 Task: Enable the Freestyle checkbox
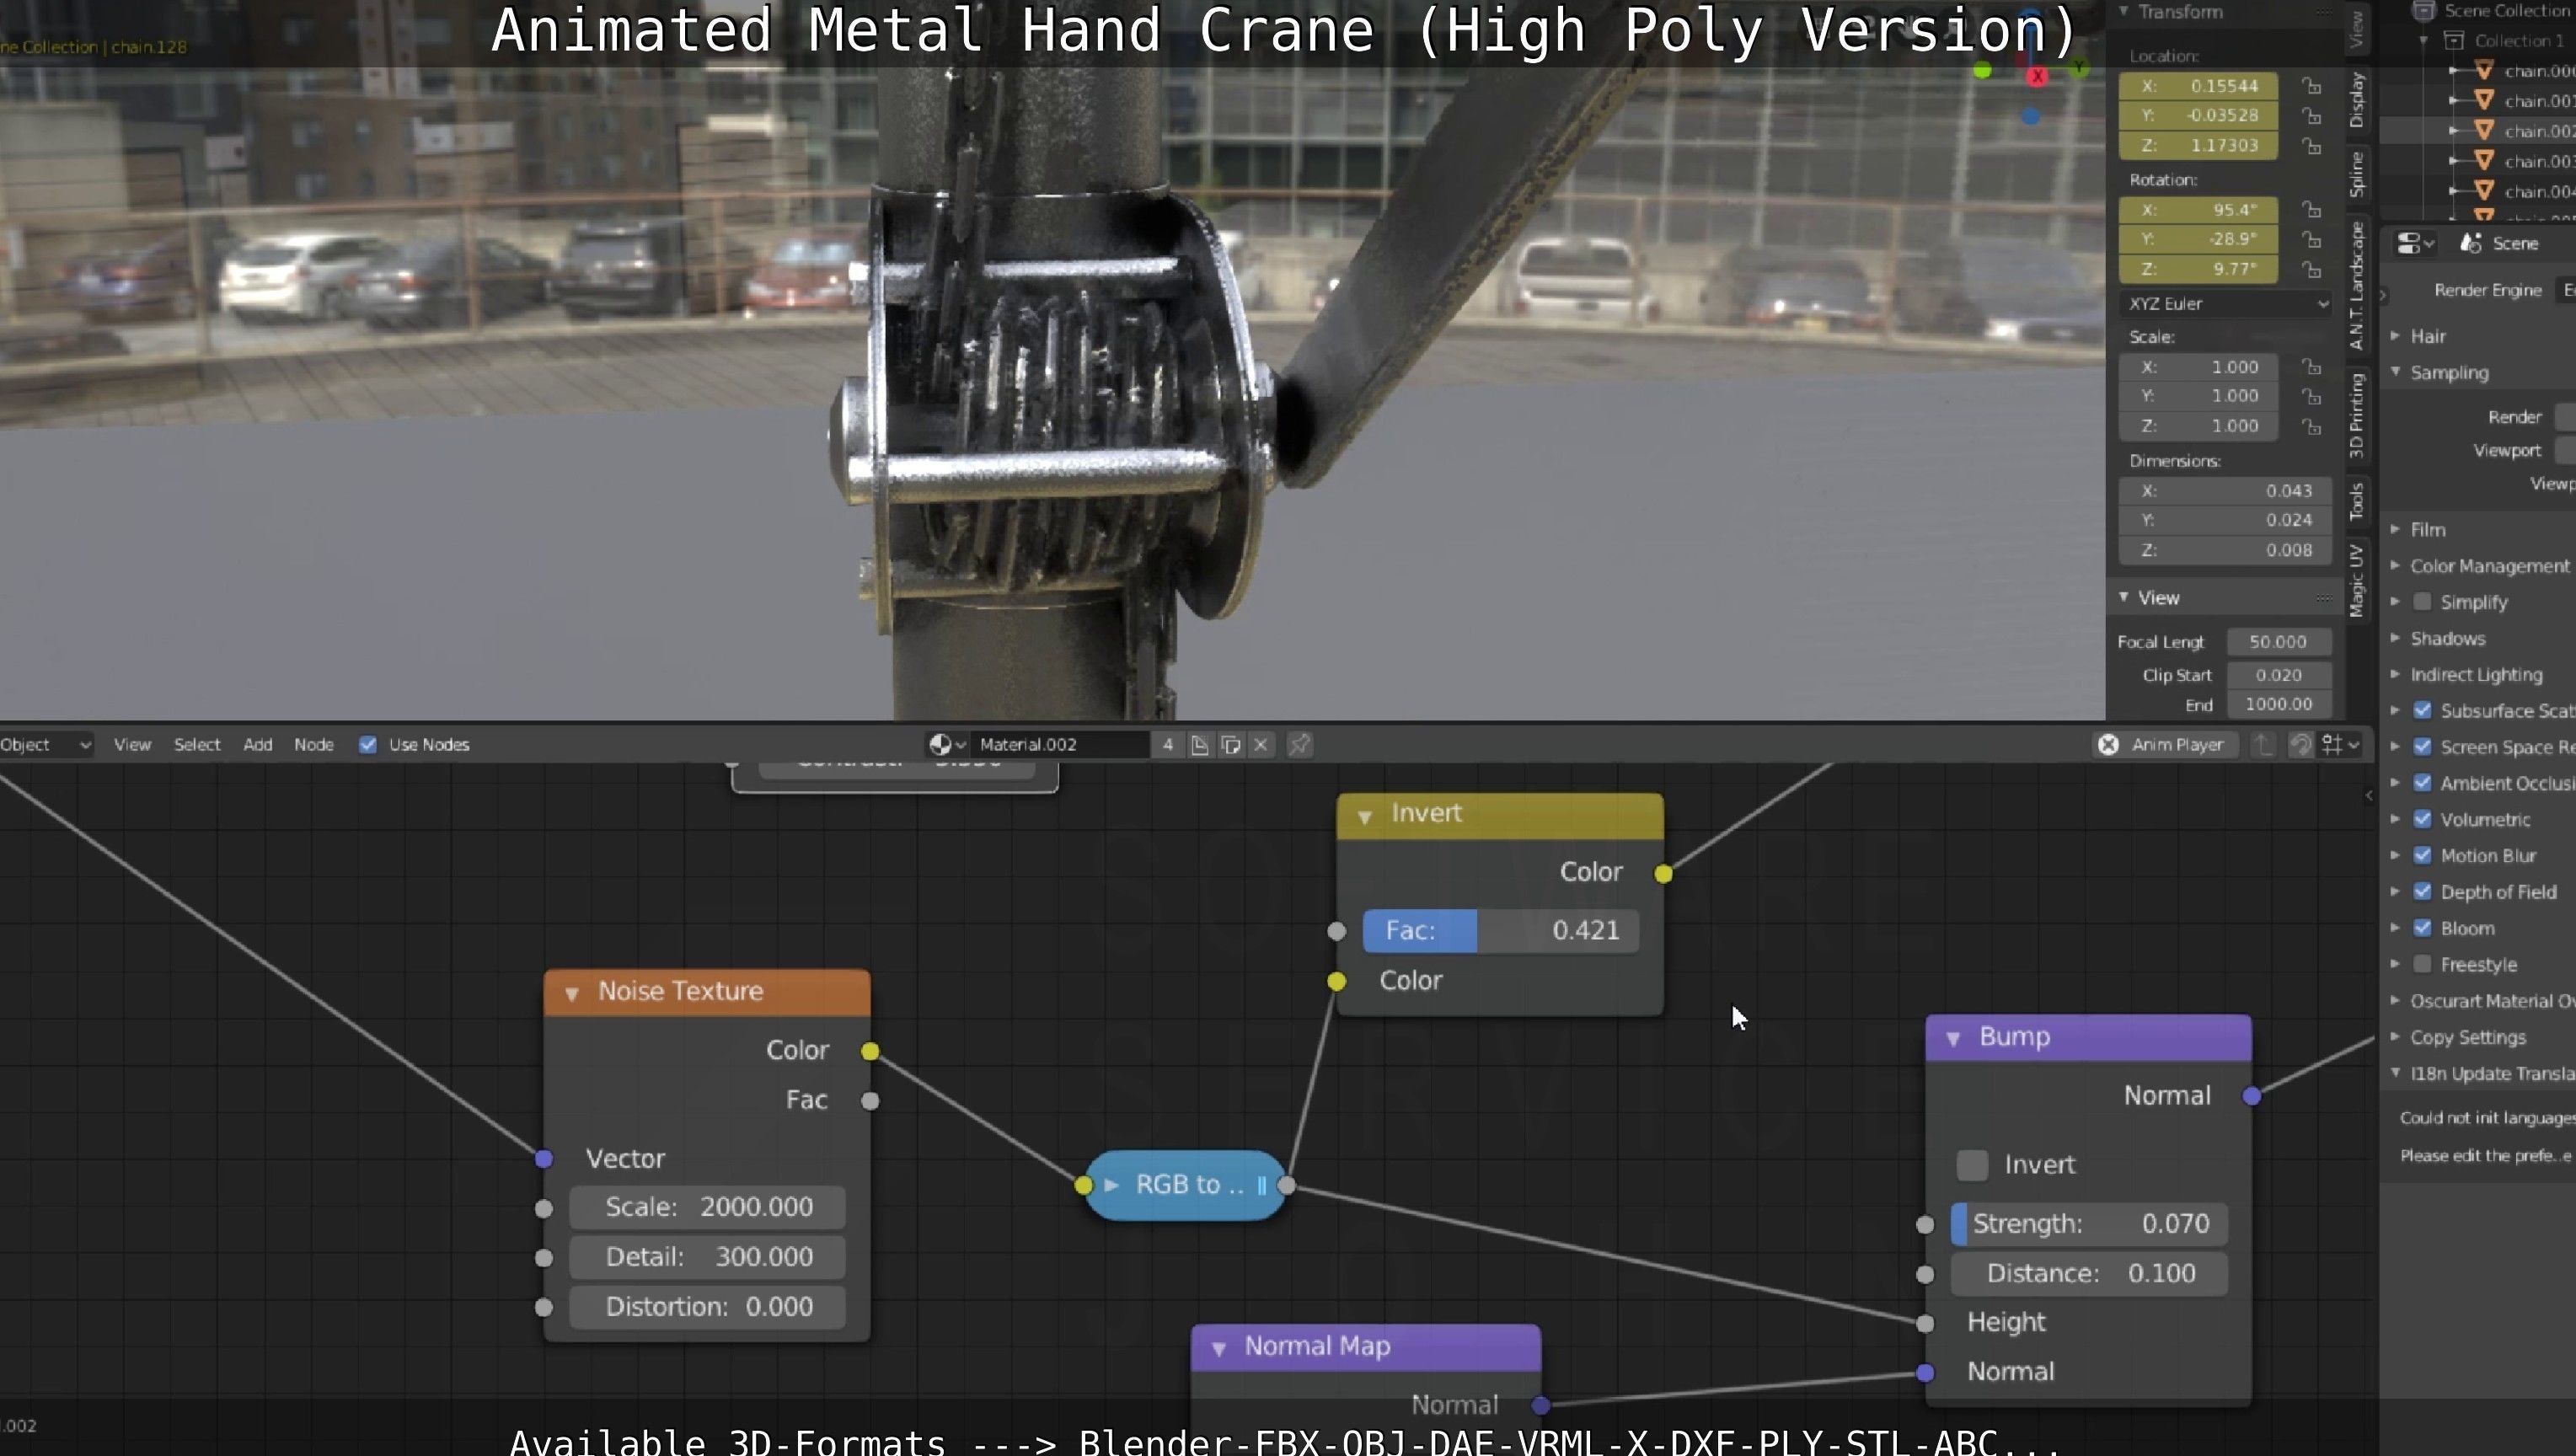[x=2422, y=964]
